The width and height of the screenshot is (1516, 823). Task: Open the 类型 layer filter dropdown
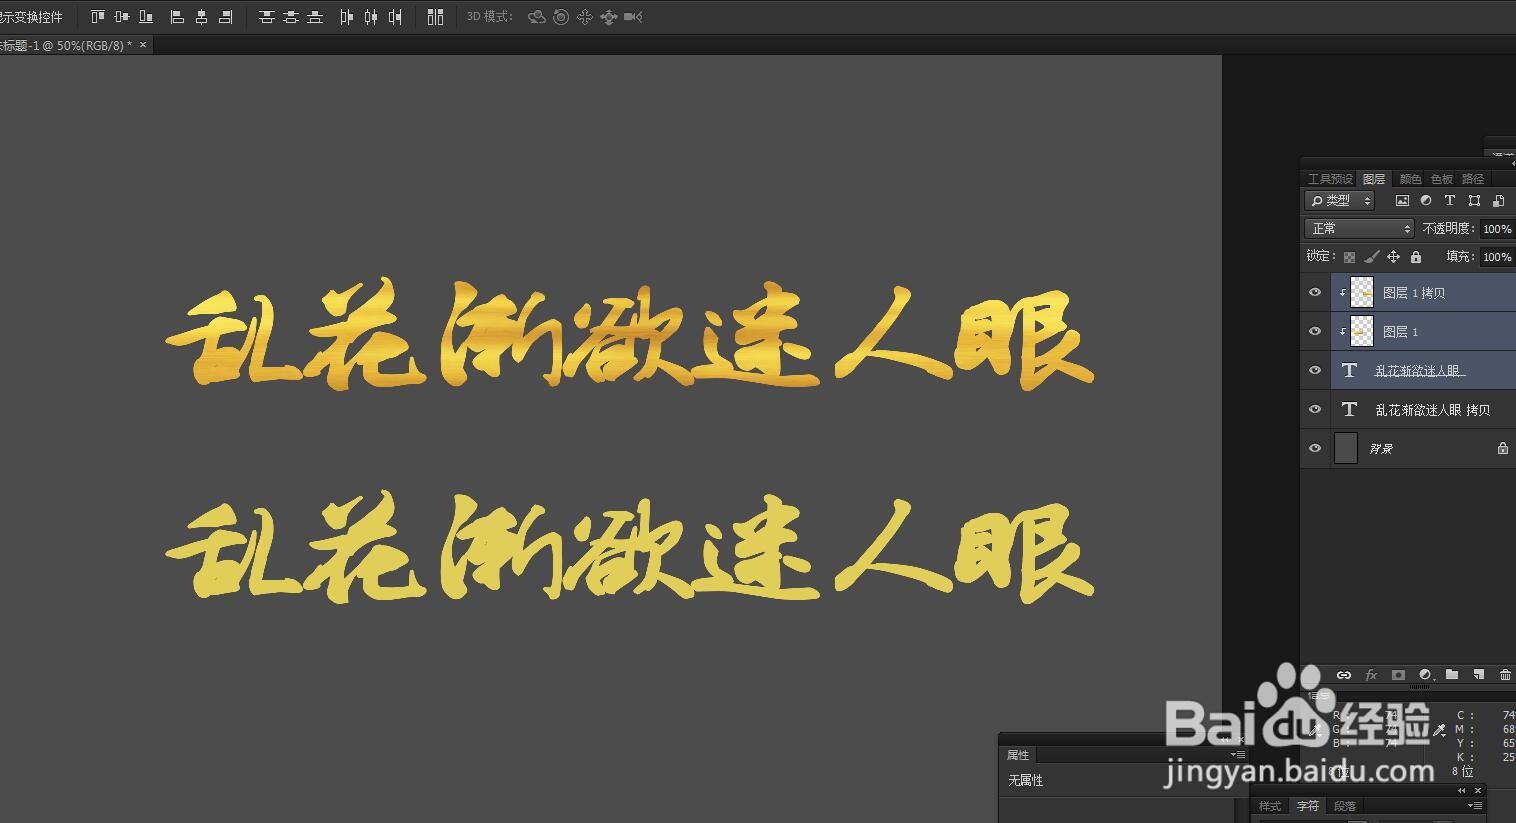click(1338, 200)
